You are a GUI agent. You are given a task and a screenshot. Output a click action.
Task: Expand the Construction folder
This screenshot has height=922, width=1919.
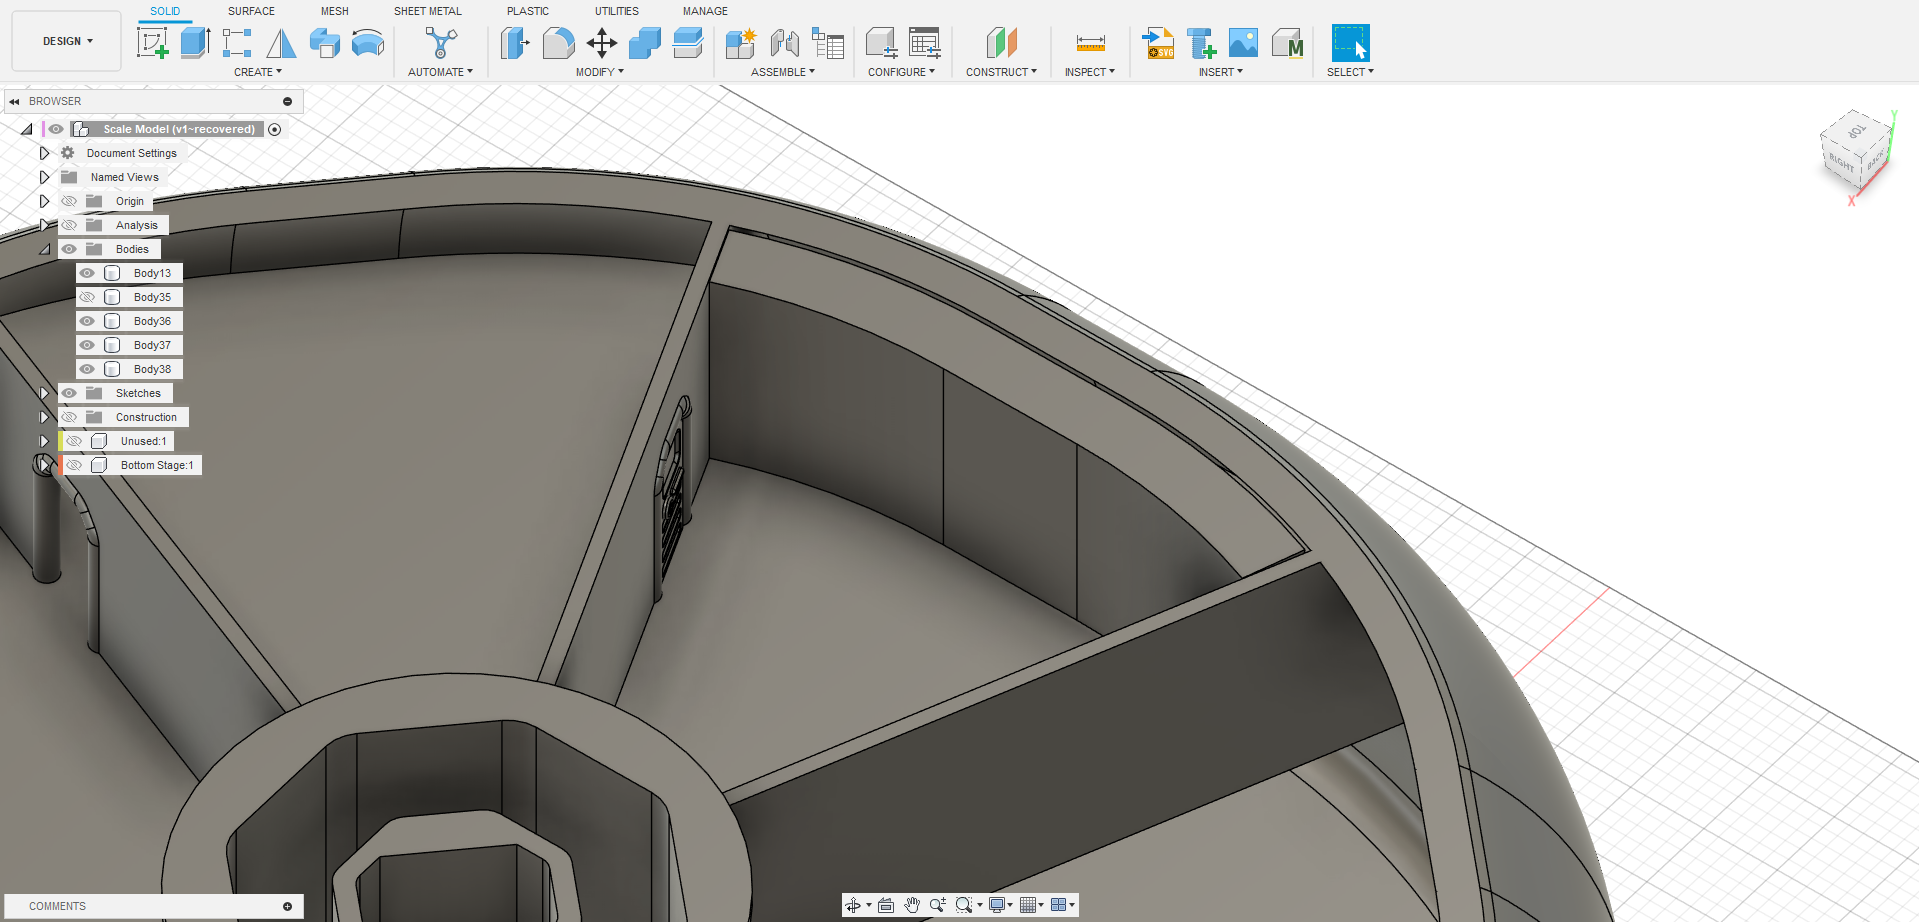[x=44, y=417]
